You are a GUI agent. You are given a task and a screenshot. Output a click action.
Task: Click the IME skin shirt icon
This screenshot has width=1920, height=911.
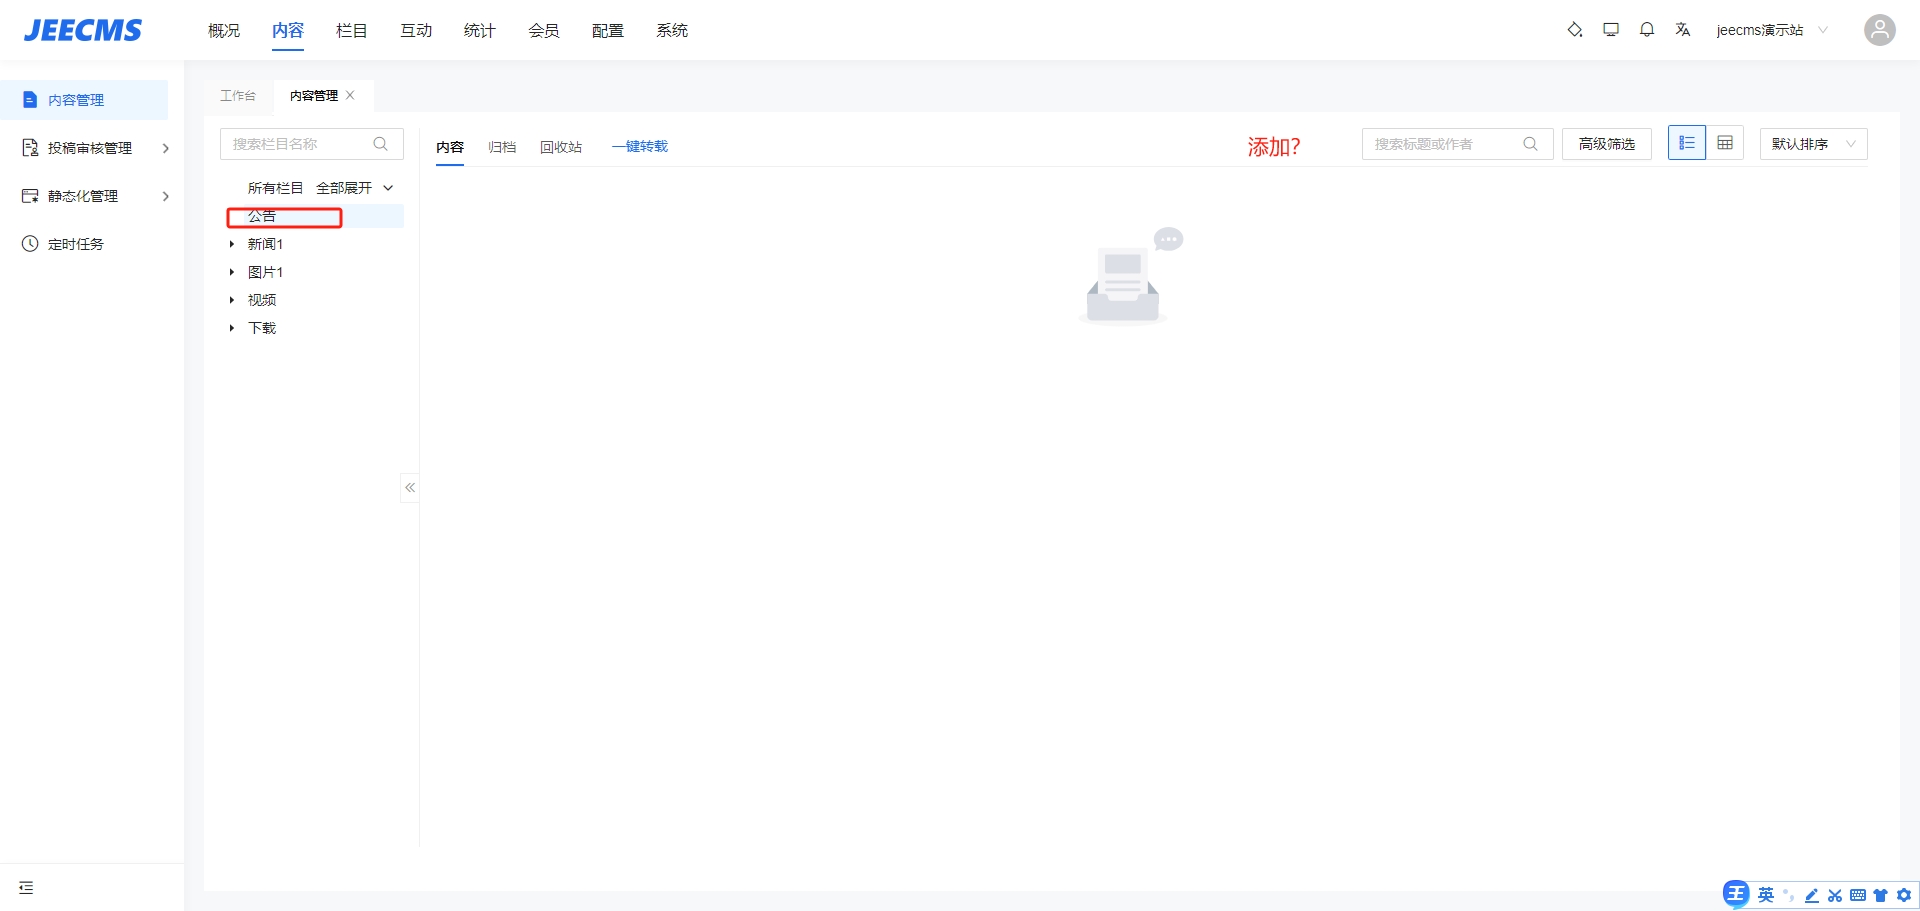1881,896
